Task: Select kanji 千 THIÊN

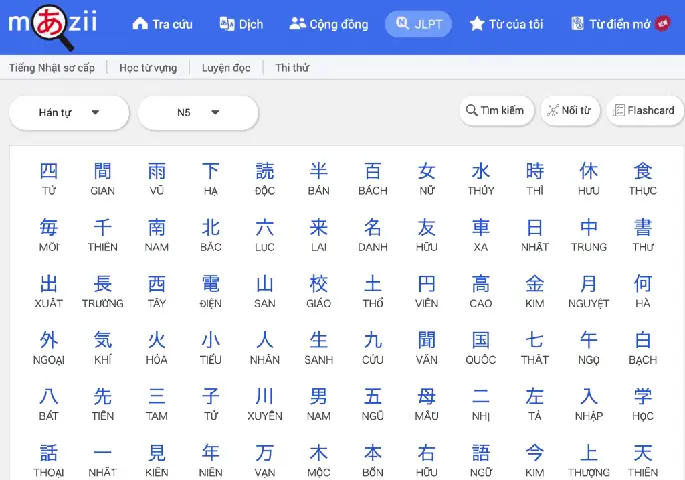Action: [x=103, y=235]
